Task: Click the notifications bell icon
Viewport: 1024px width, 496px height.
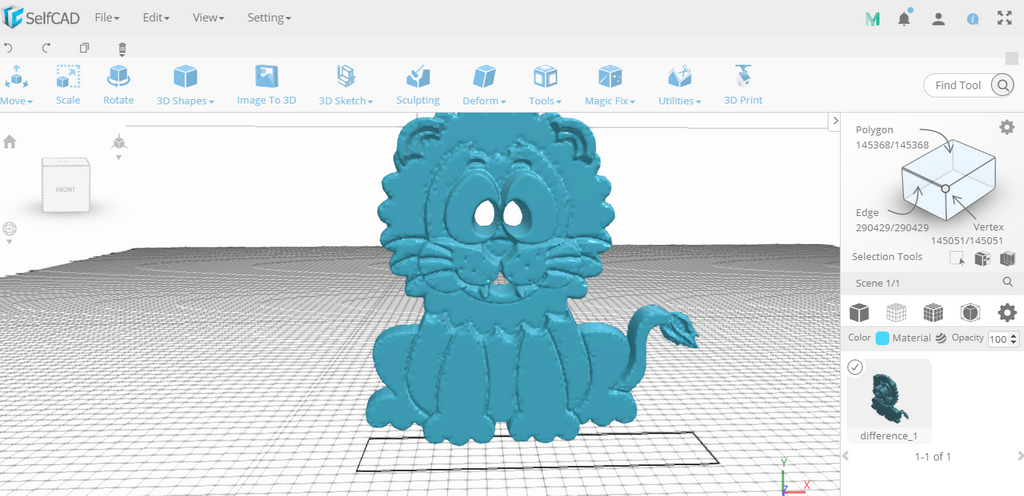Action: tap(904, 18)
